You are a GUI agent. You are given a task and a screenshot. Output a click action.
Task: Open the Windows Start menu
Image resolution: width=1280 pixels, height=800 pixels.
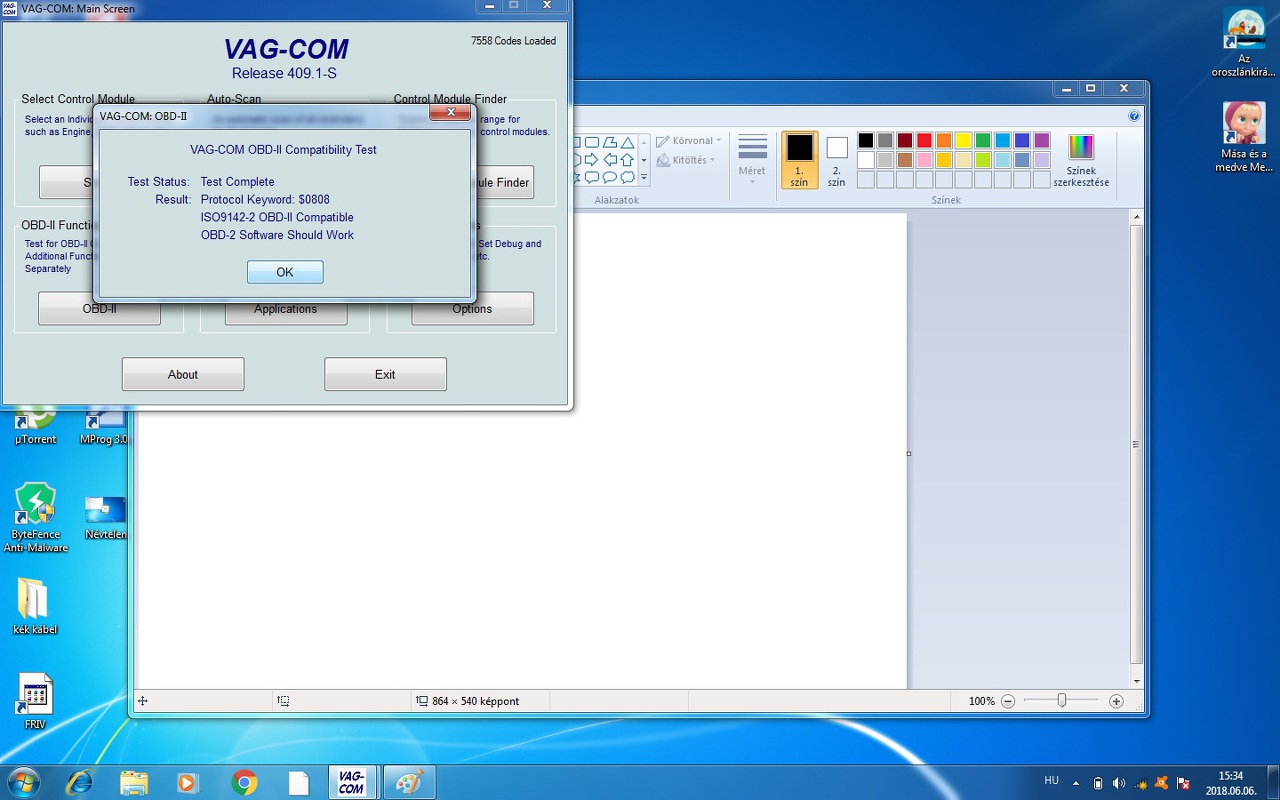point(23,781)
